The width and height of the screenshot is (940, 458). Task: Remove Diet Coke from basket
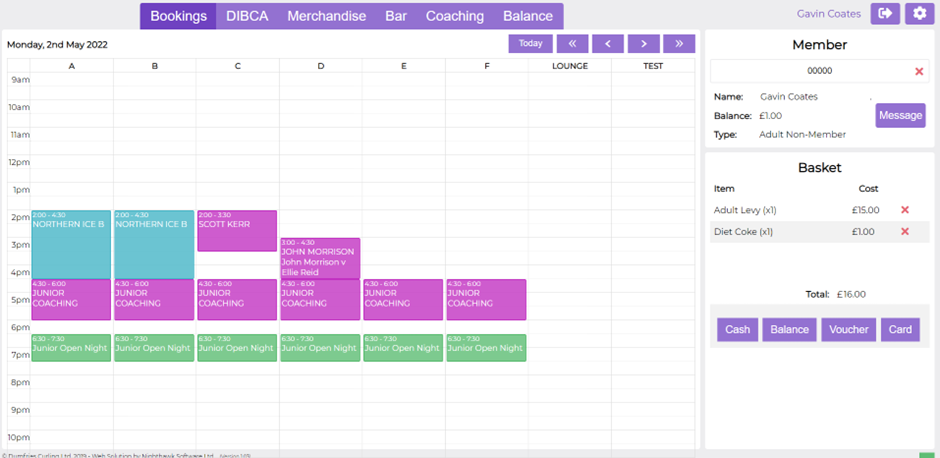click(905, 232)
